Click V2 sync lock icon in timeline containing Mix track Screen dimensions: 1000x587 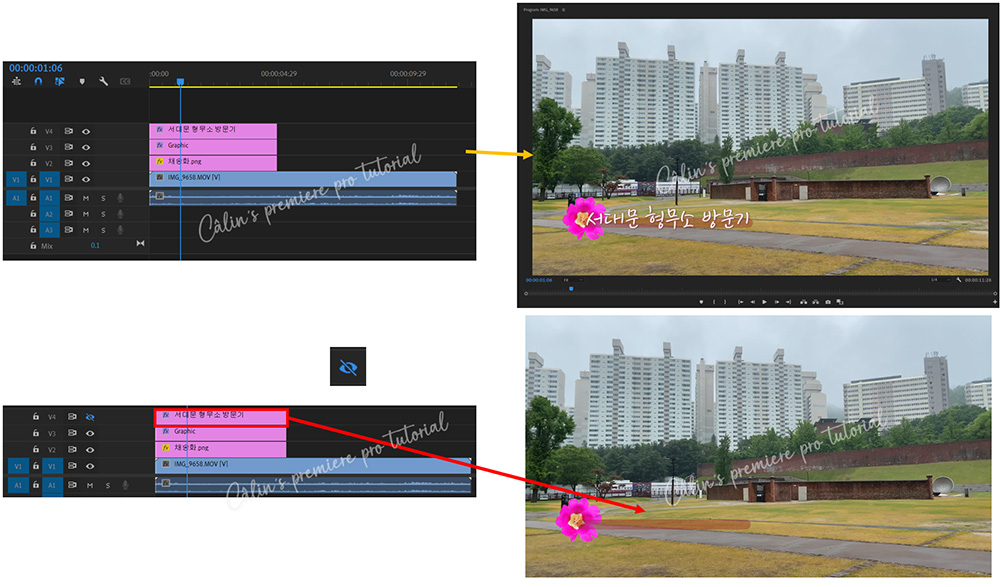click(68, 163)
